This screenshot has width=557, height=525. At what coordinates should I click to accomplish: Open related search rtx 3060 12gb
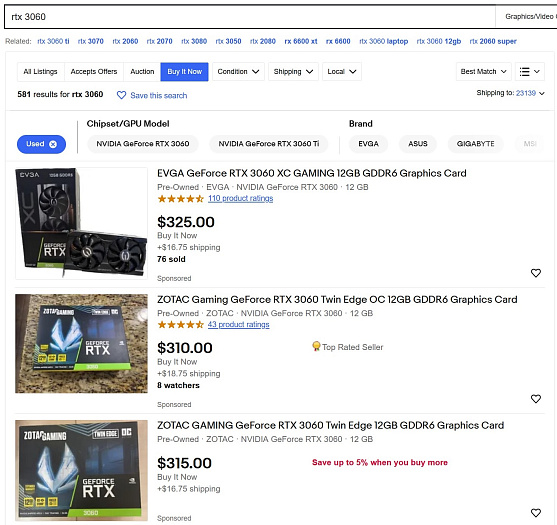pos(439,41)
